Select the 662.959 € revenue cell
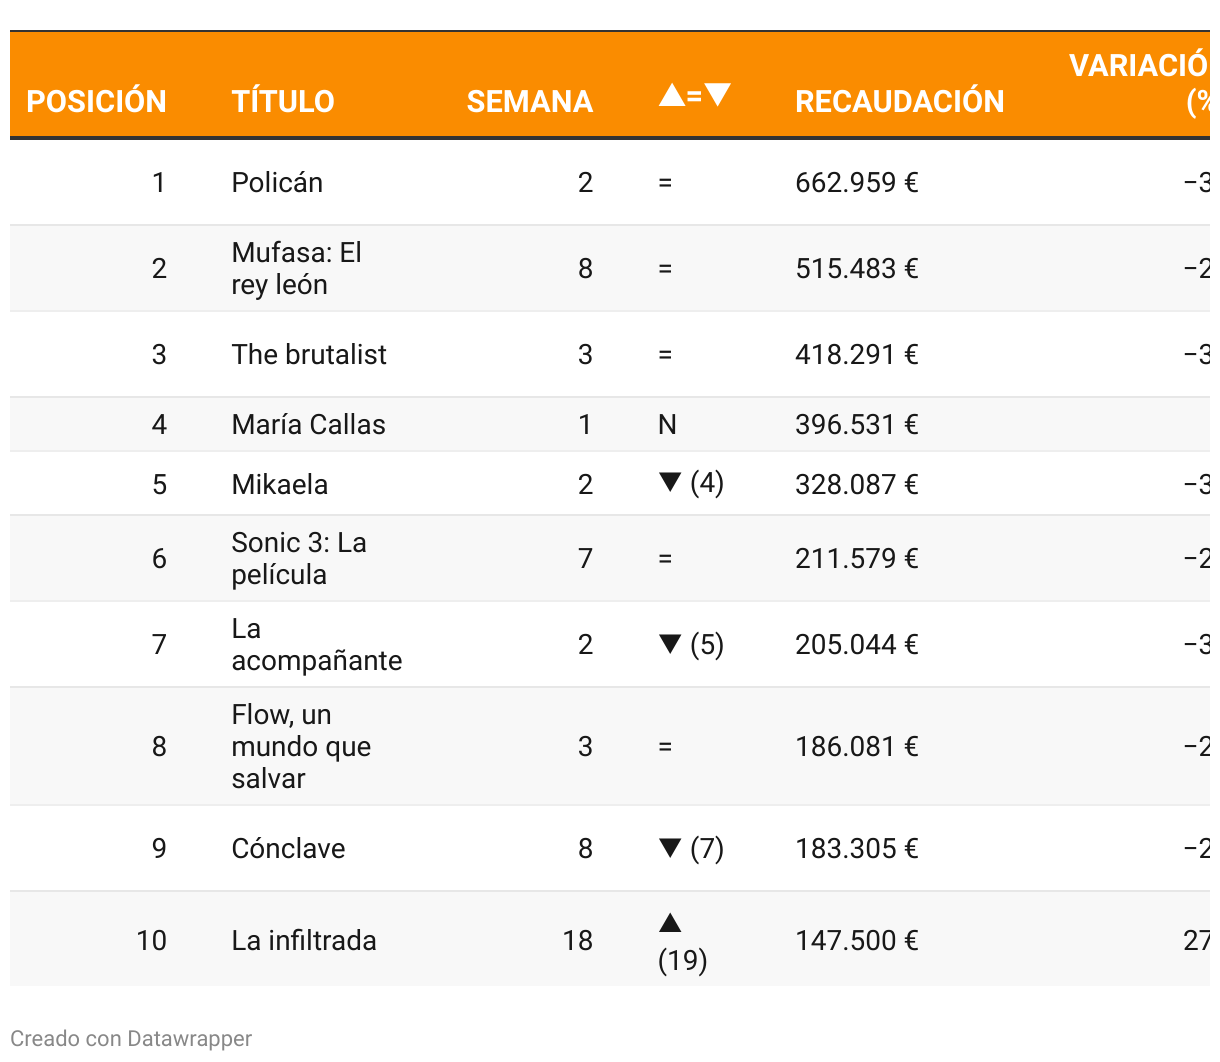The image size is (1220, 1062). click(x=857, y=182)
